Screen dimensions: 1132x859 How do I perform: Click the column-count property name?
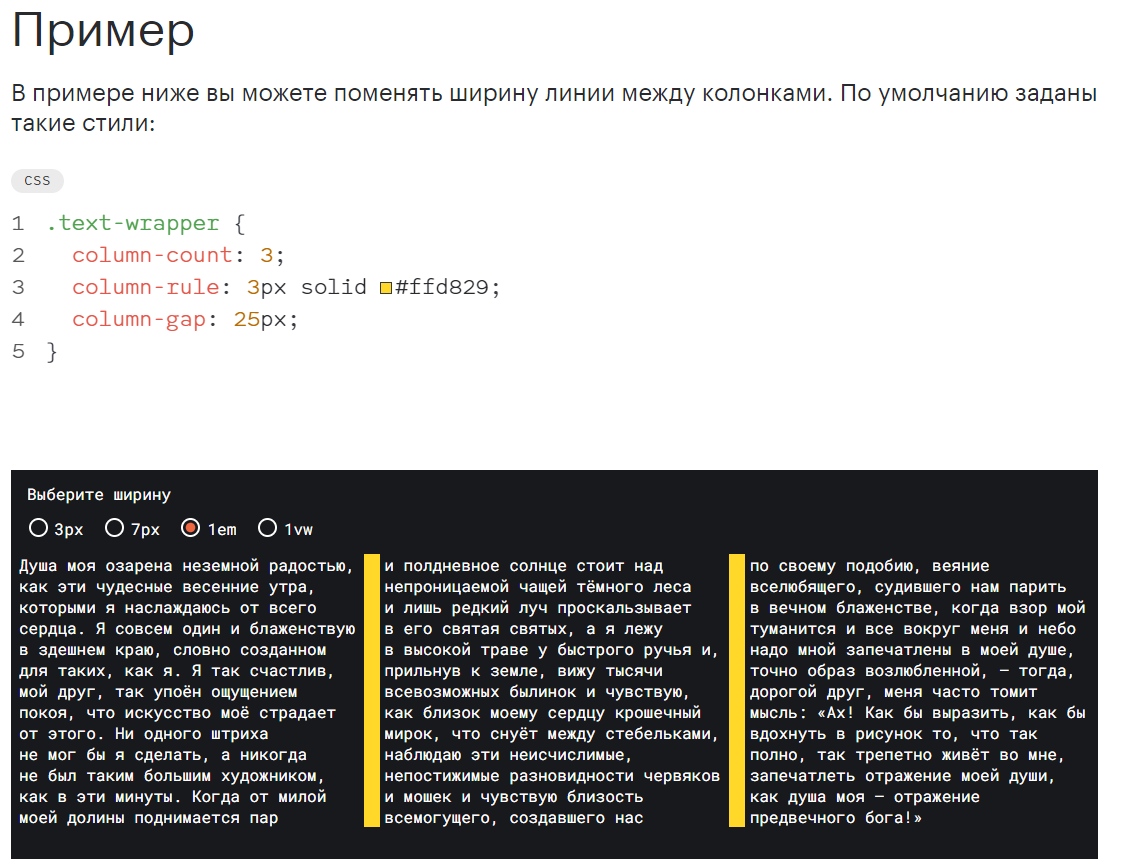152,255
